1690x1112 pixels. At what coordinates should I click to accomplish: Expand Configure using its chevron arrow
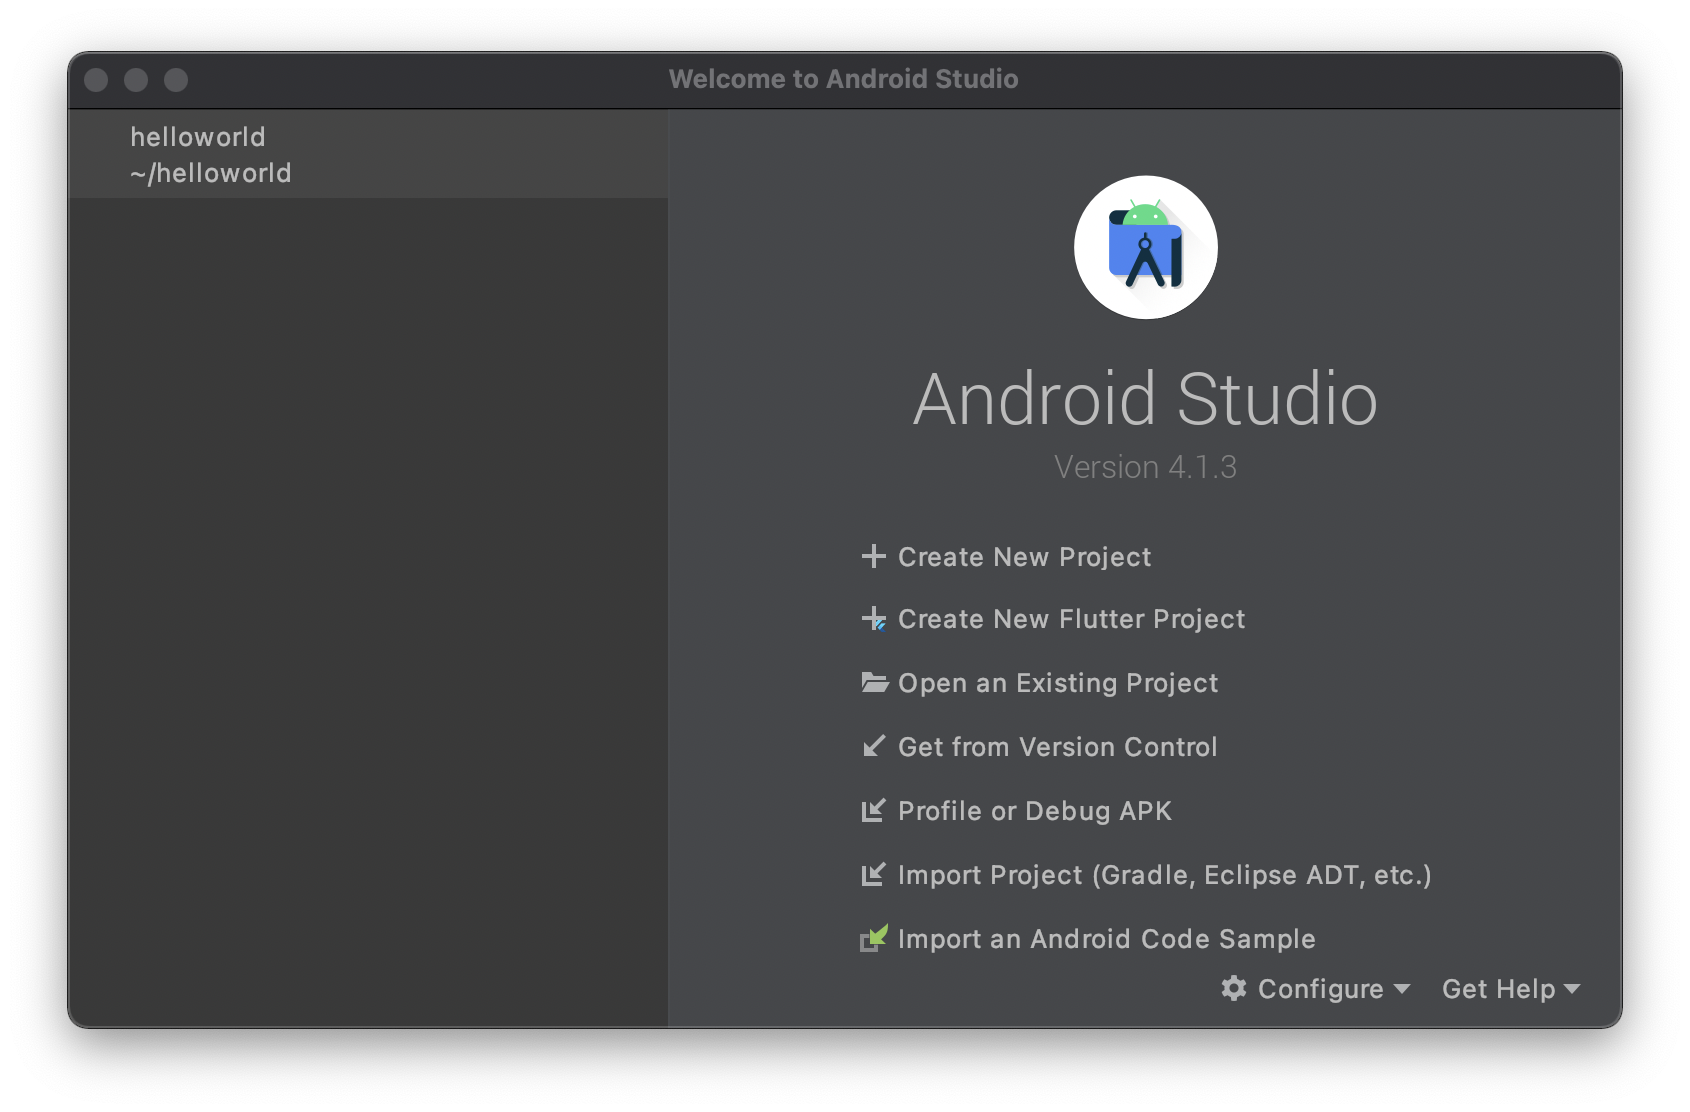(1404, 990)
